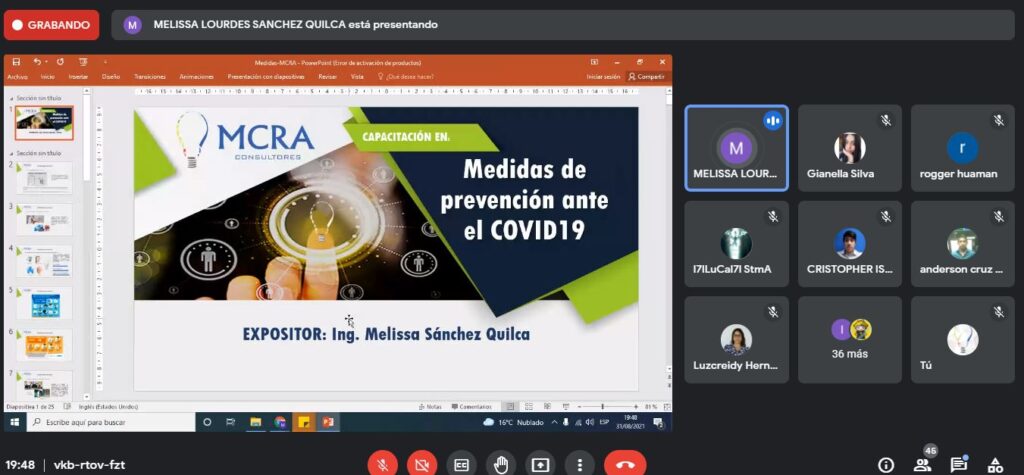This screenshot has height=475, width=1024.
Task: Open the activities icon
Action: pyautogui.click(x=995, y=464)
